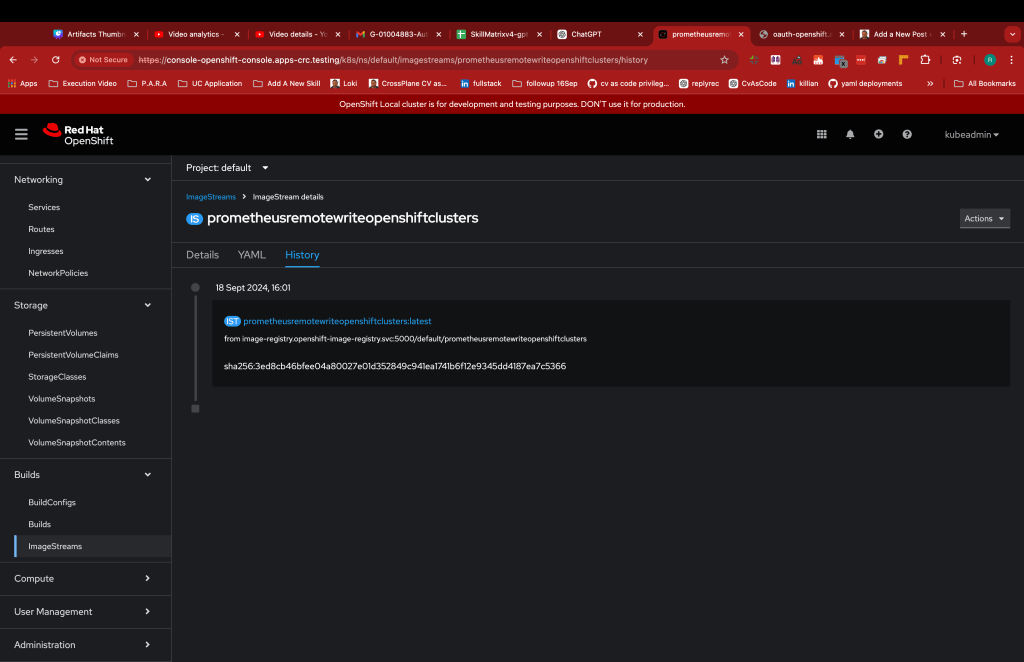Switch to the Video analytics tab
This screenshot has height=662, width=1024.
pos(197,34)
